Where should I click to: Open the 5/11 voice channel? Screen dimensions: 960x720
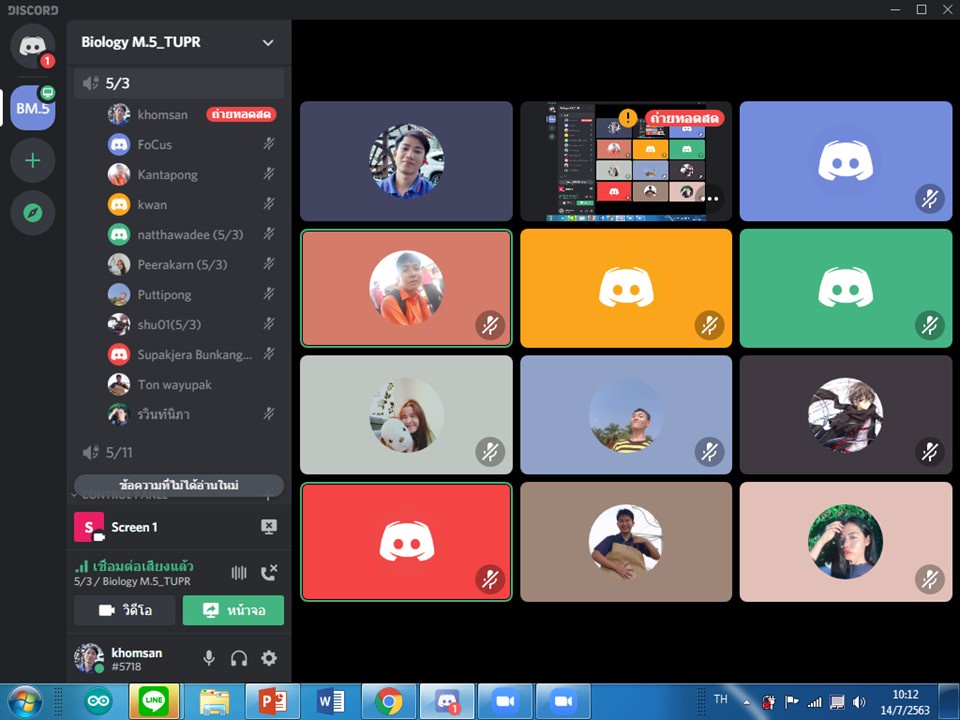point(178,452)
